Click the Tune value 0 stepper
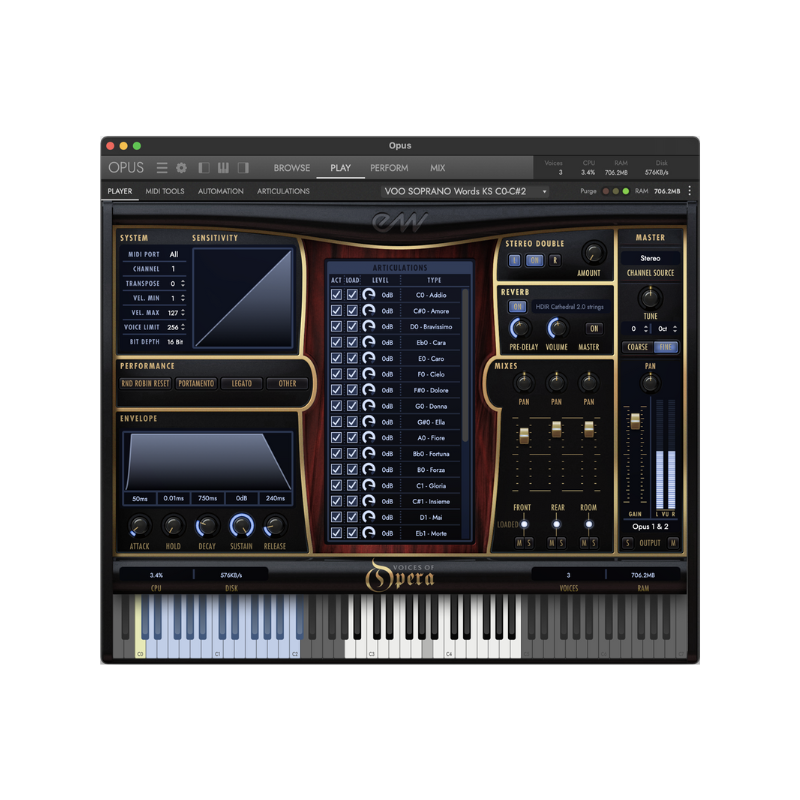This screenshot has width=800, height=800. [646, 329]
